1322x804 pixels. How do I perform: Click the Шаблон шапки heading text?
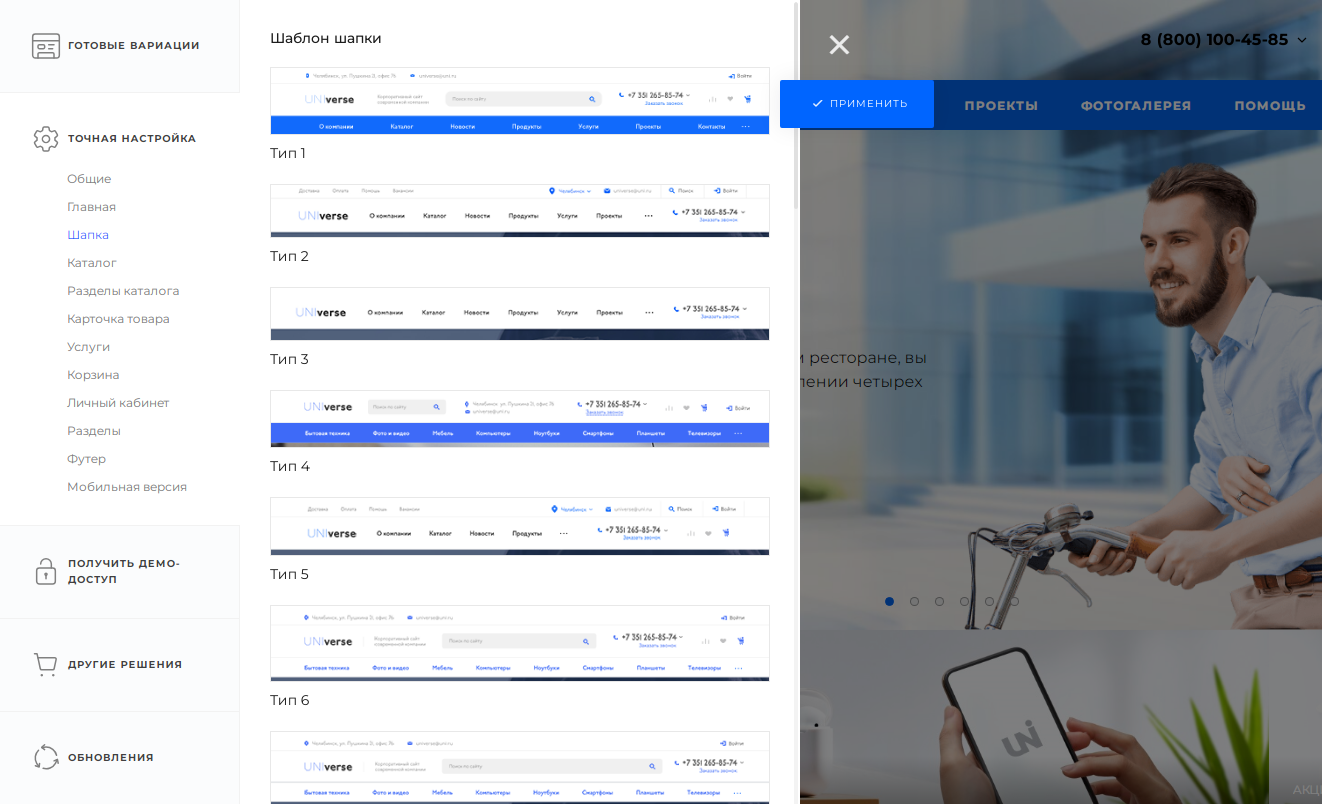click(326, 38)
